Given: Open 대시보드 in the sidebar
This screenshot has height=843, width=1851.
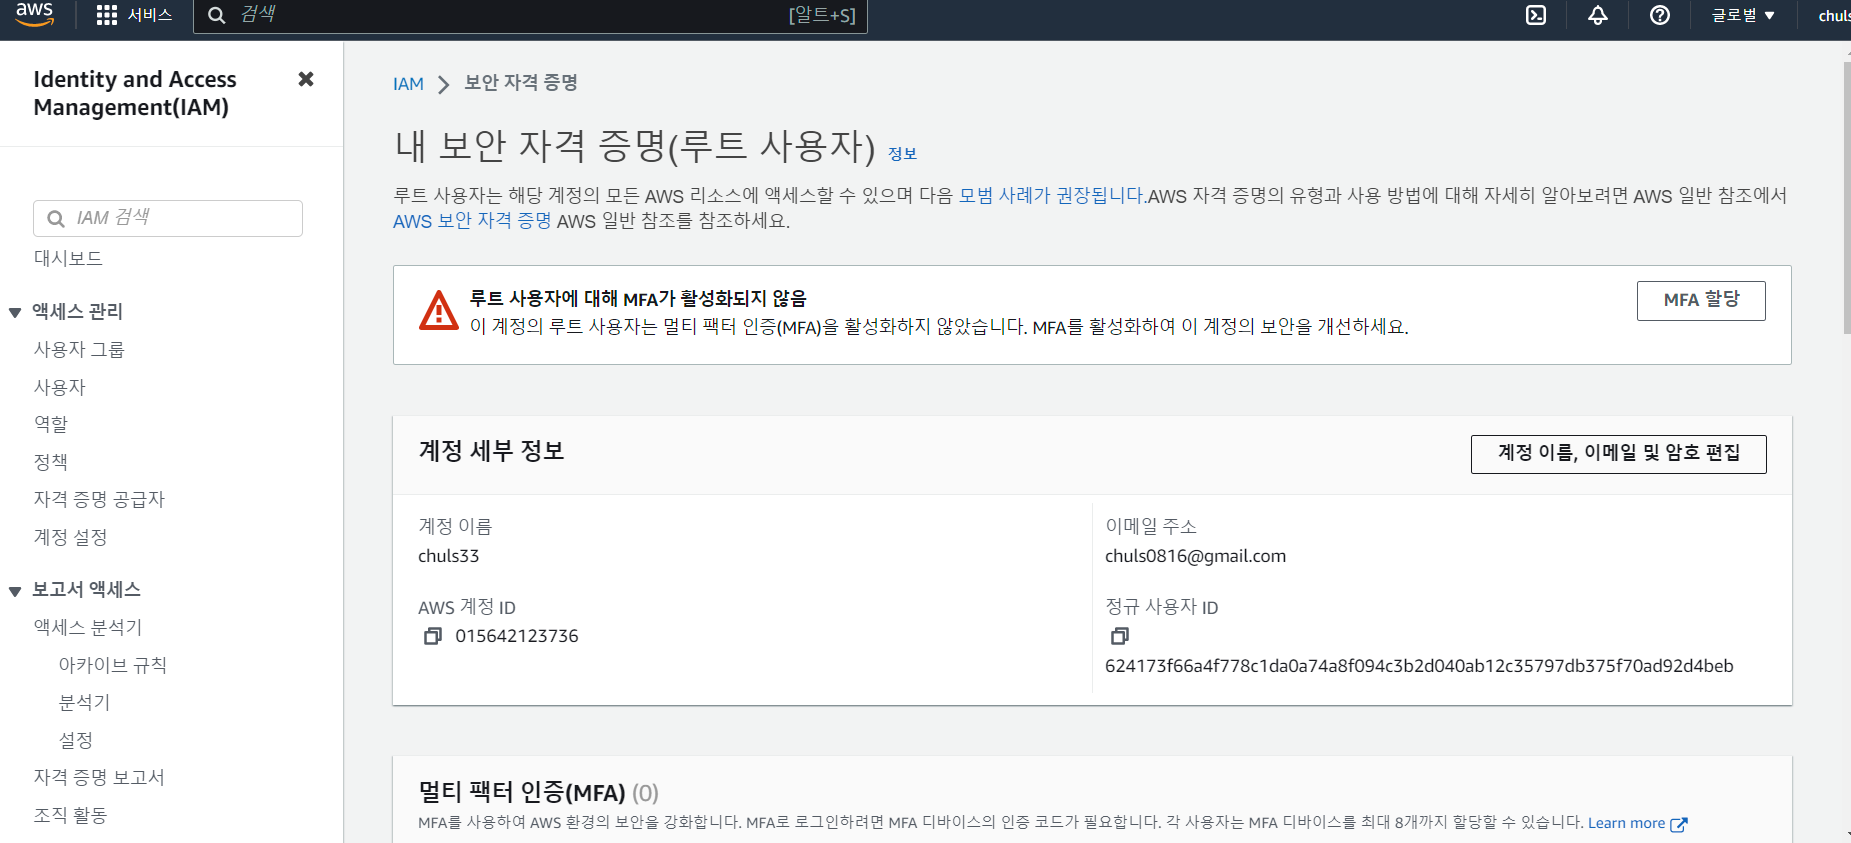Looking at the screenshot, I should click(x=68, y=258).
